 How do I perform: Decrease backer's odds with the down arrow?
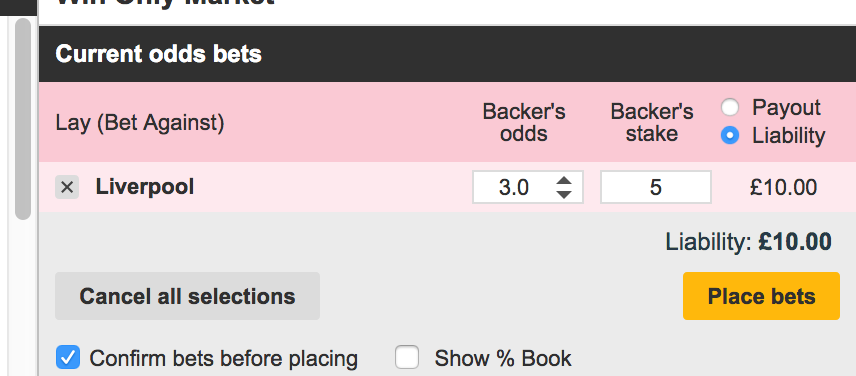564,194
